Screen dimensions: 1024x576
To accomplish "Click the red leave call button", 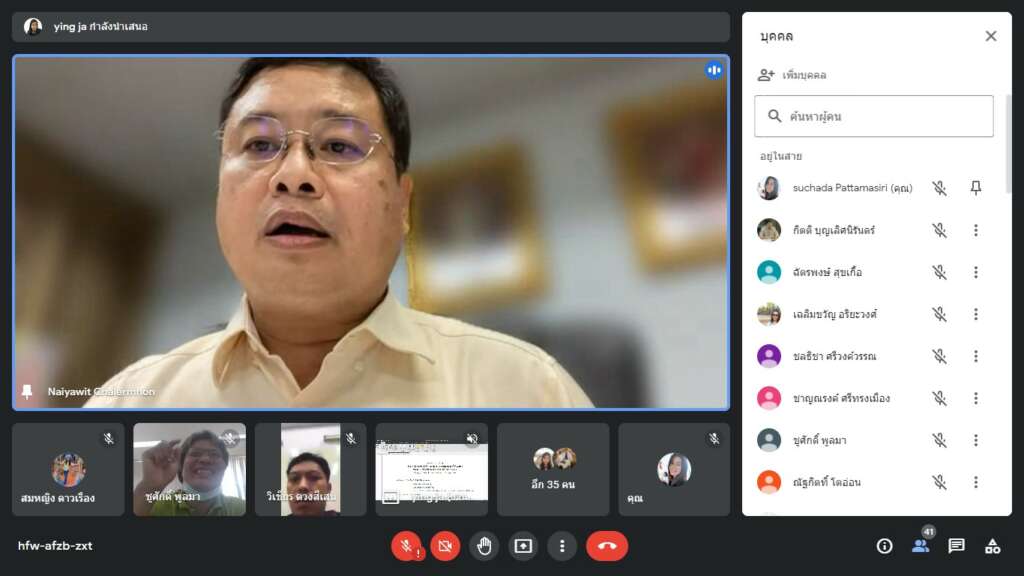I will 606,546.
